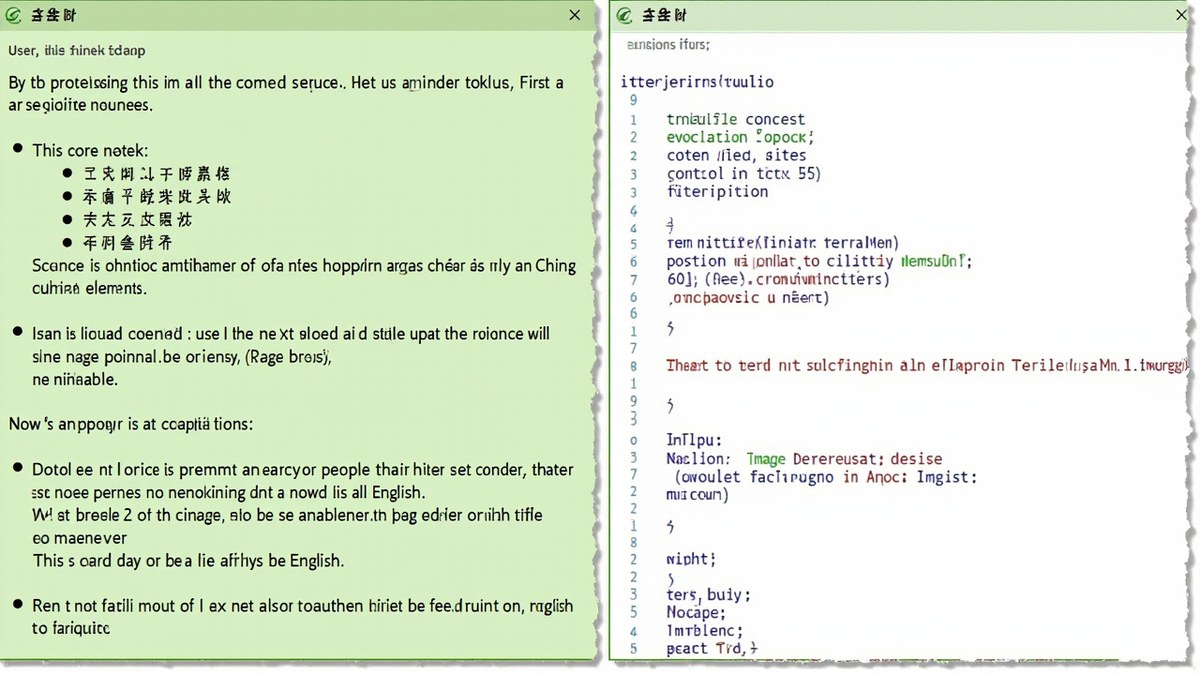Click the "Nocape;" code line
This screenshot has height=675, width=1200.
tap(696, 613)
